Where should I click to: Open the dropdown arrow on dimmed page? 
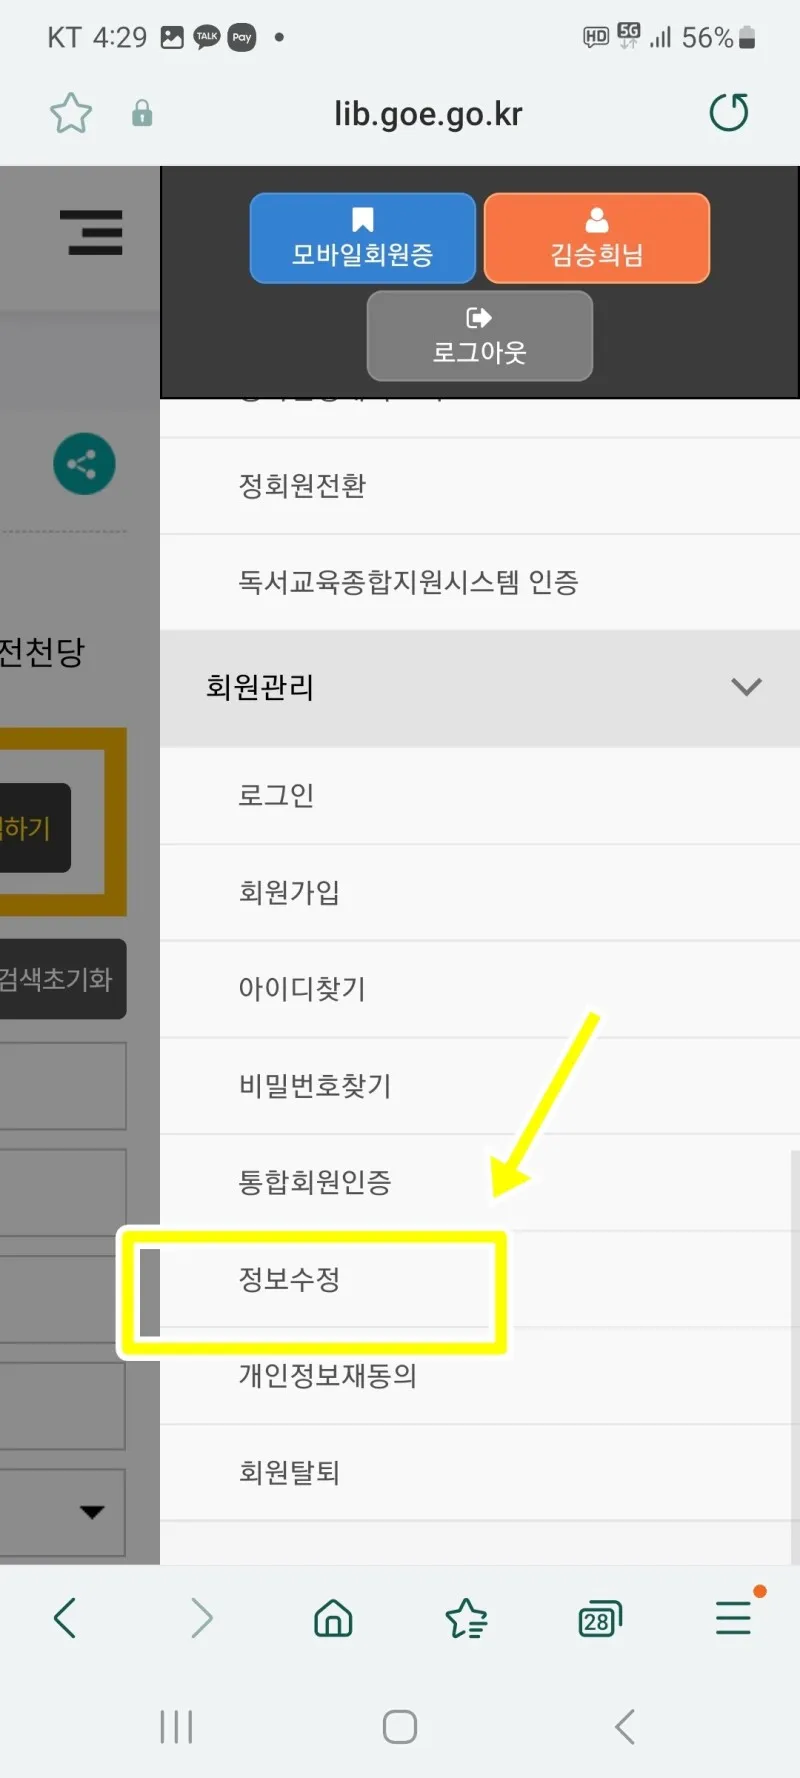(x=92, y=1511)
